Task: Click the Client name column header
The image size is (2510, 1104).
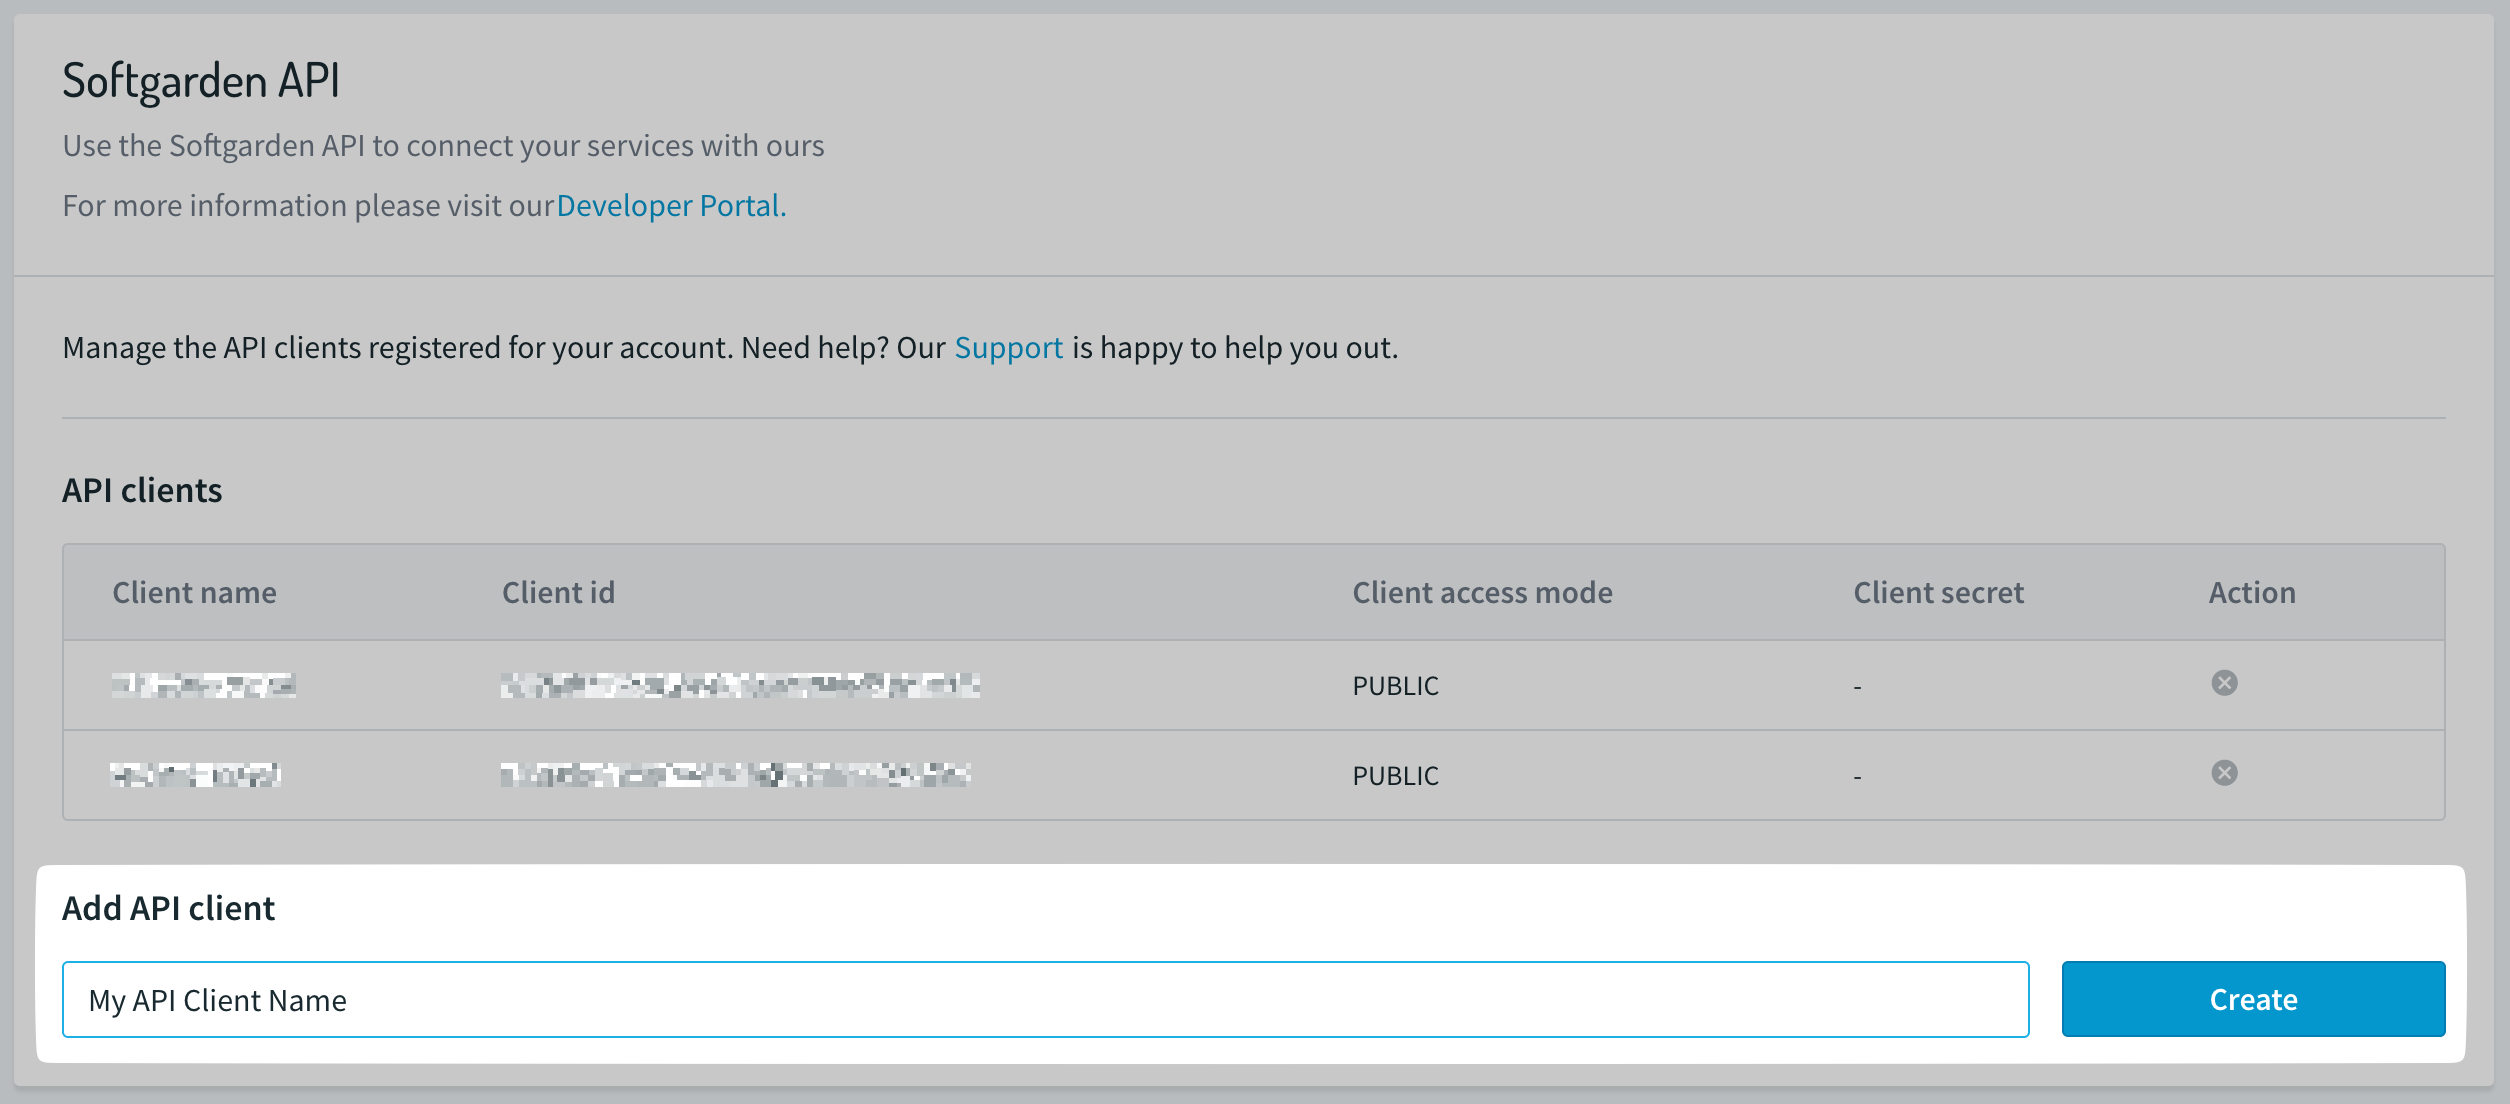Action: [x=194, y=592]
